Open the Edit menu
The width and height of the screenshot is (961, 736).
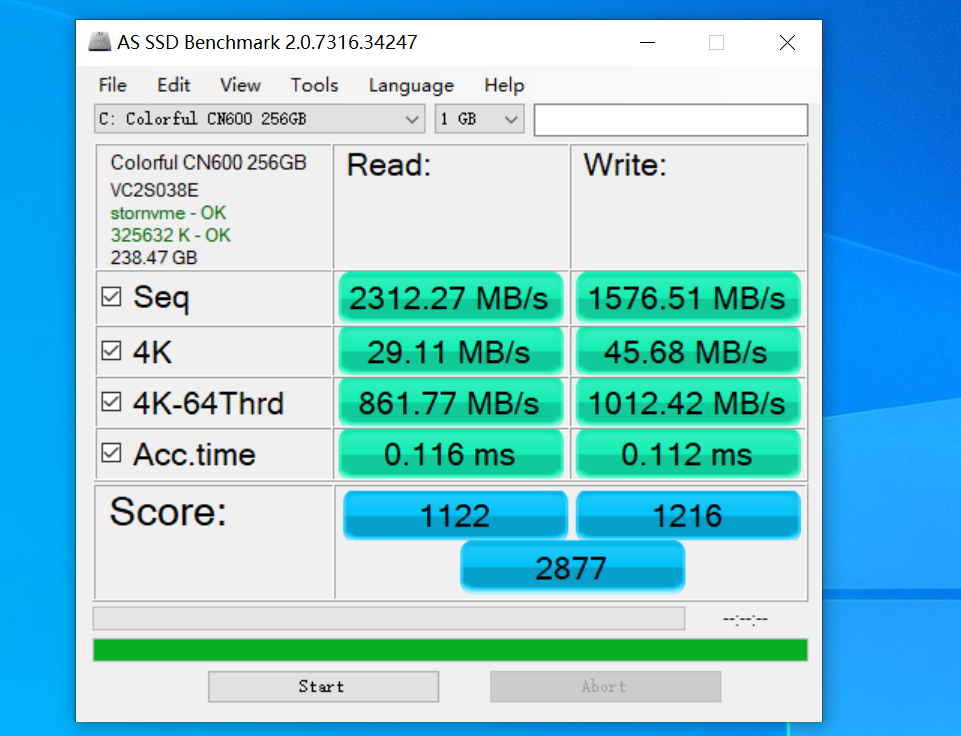pyautogui.click(x=173, y=85)
